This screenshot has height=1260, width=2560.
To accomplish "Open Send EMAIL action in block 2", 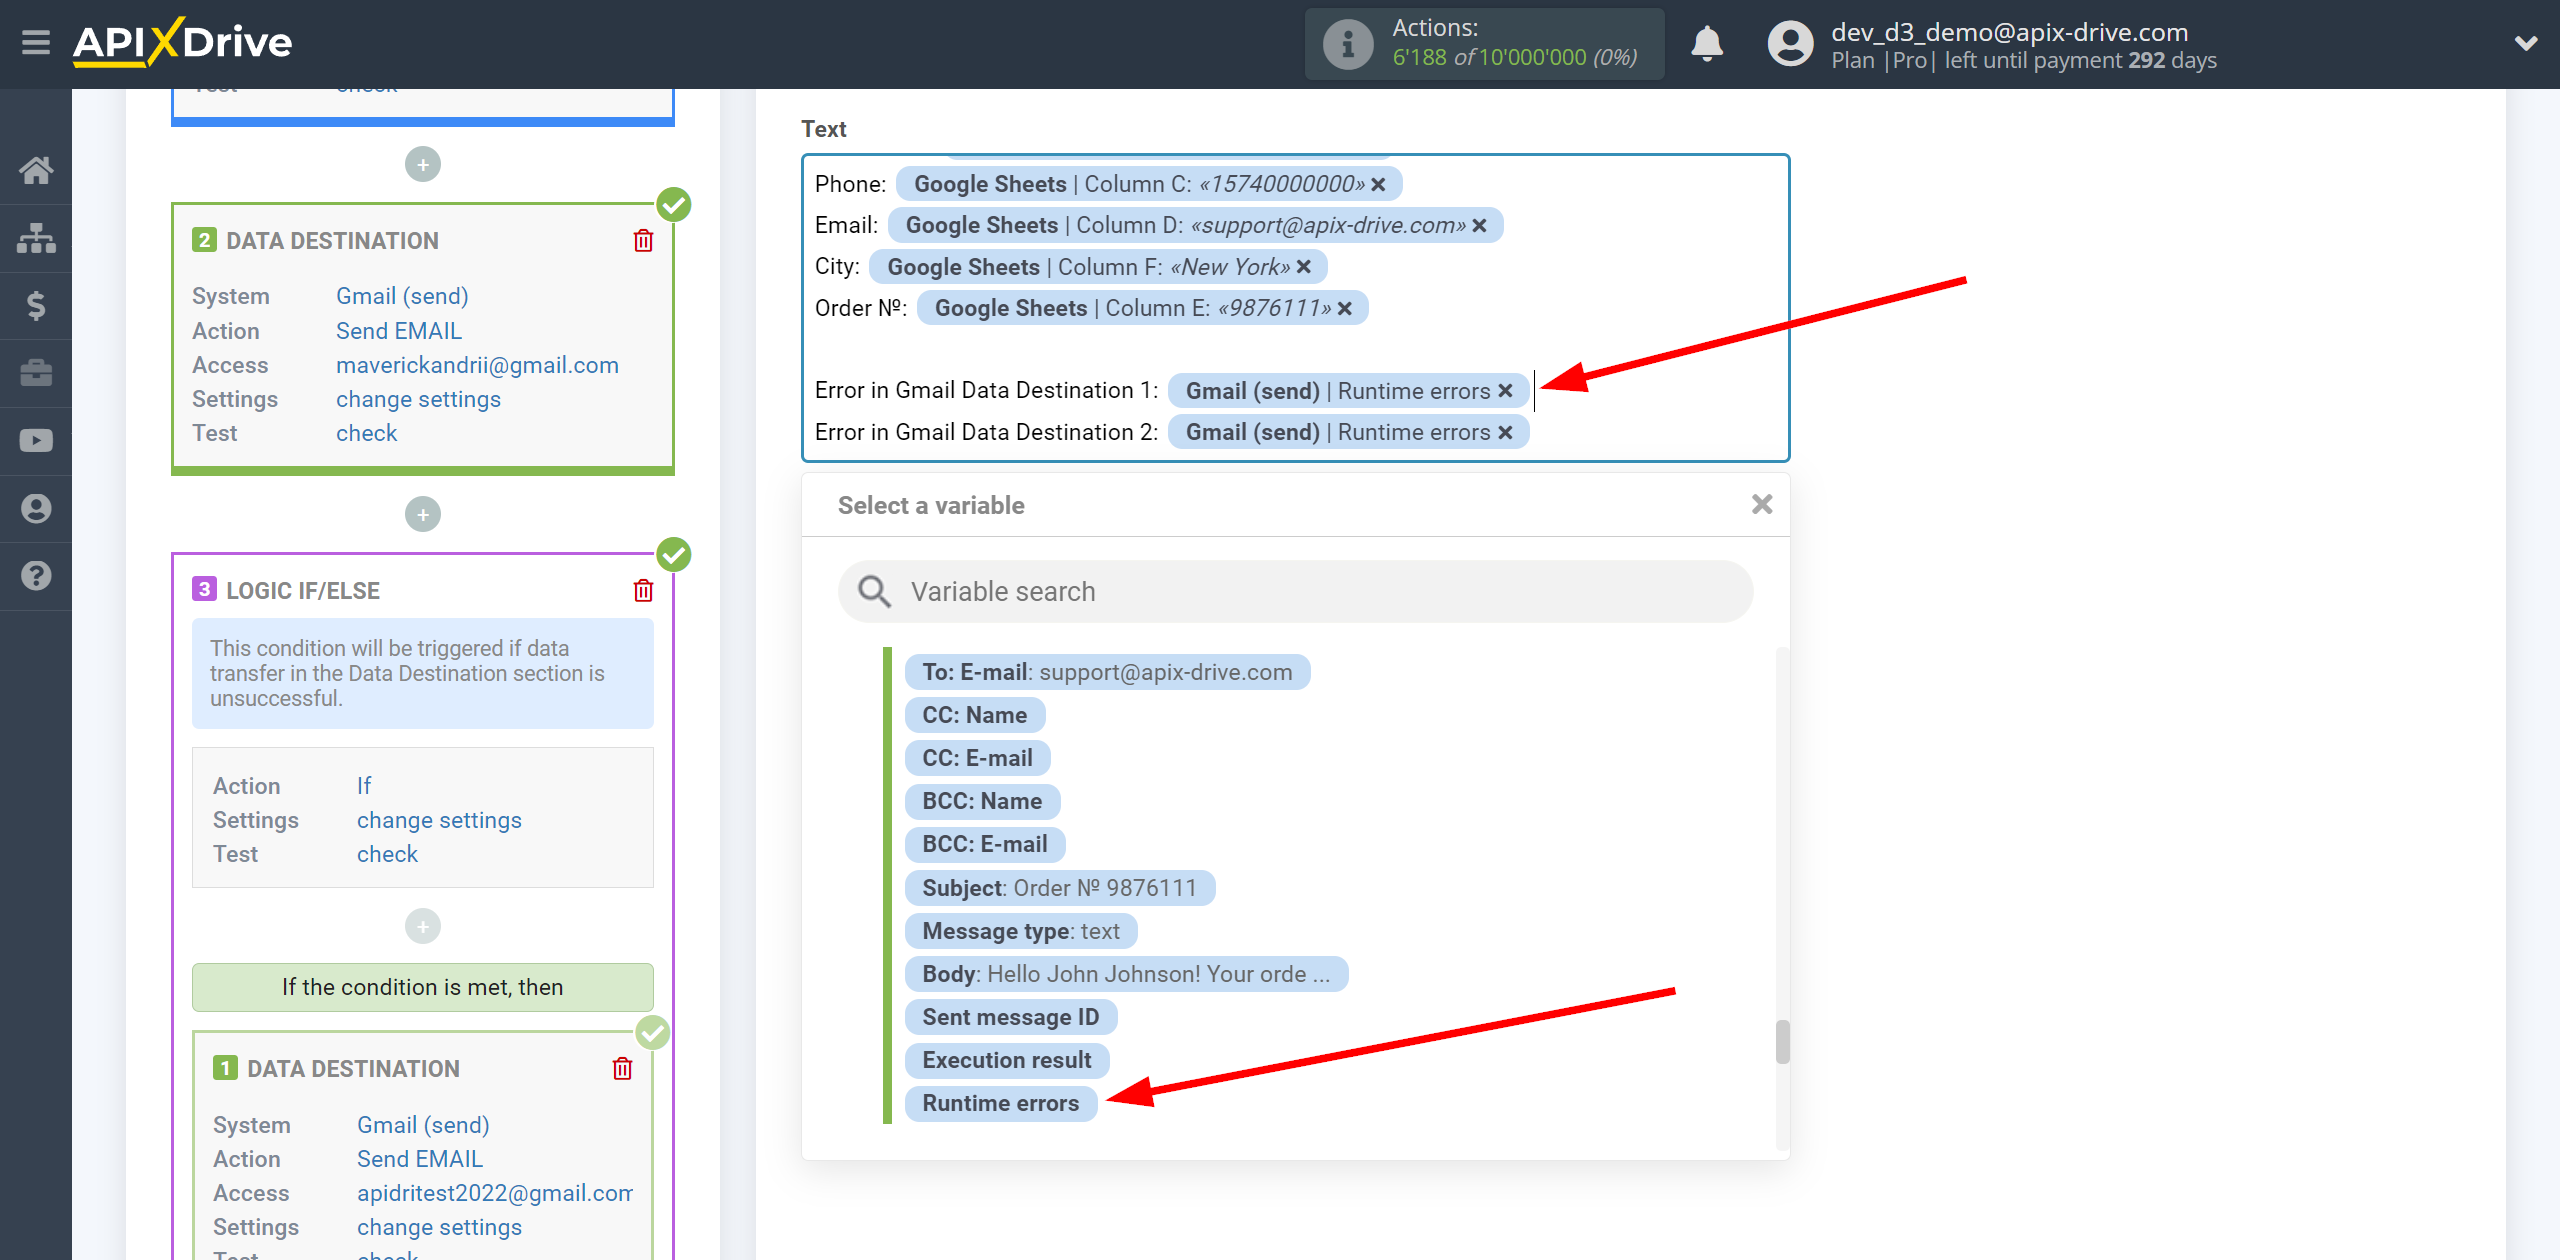I will coord(399,331).
